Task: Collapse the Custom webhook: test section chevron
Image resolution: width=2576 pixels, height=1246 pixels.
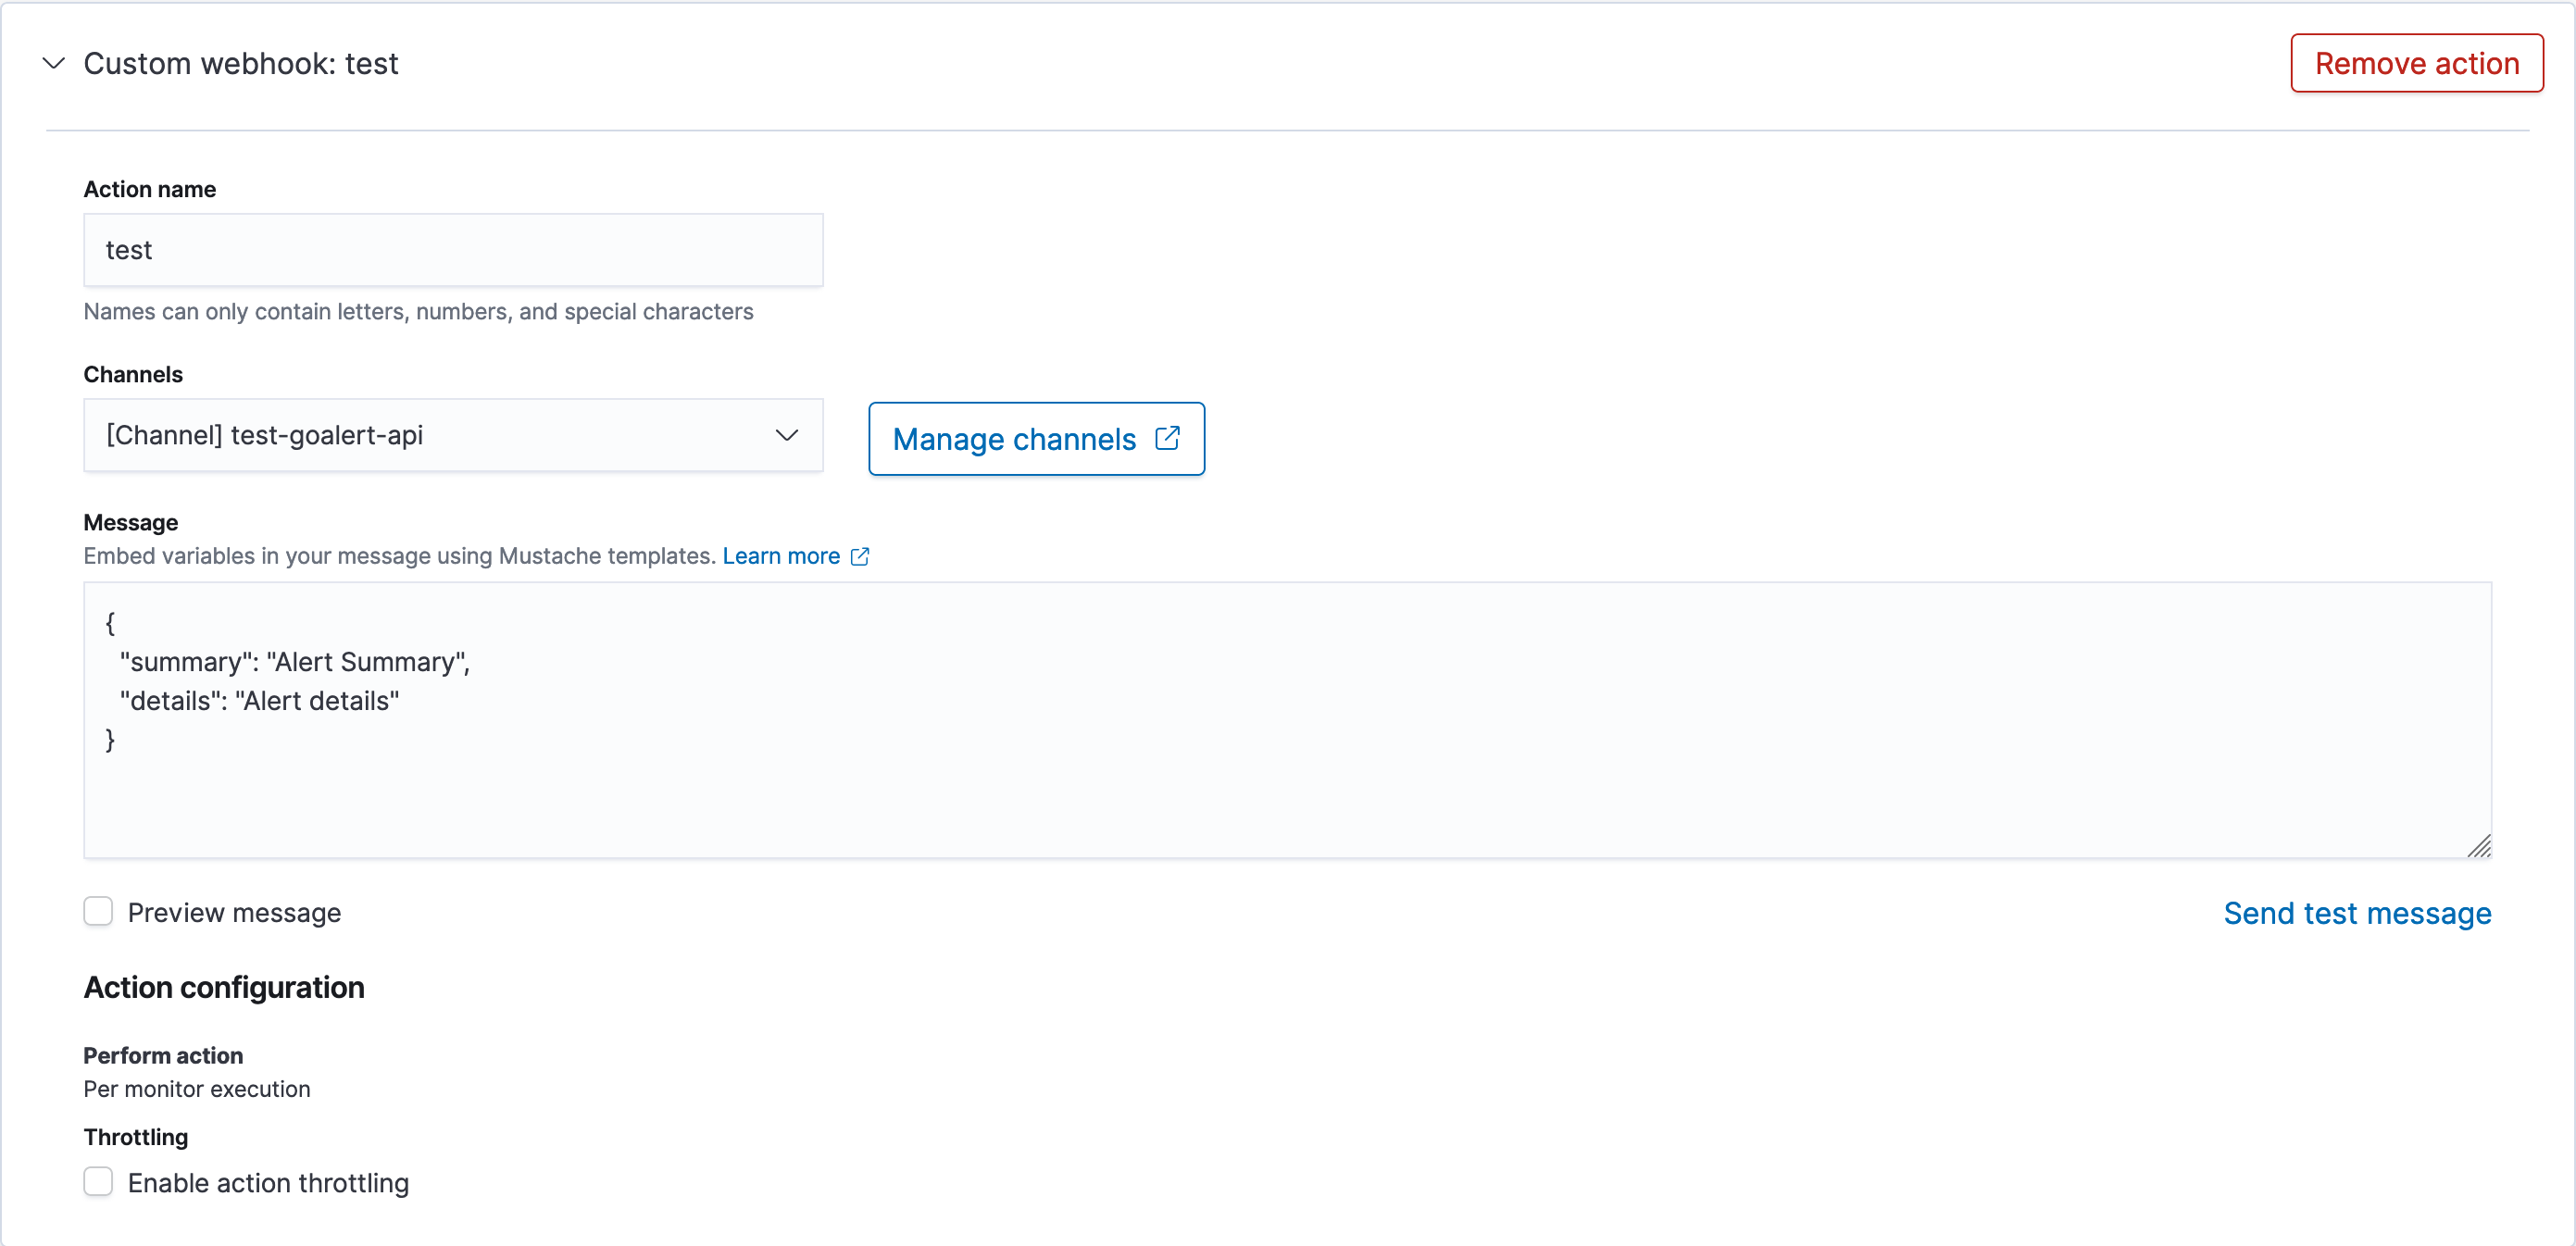Action: [x=54, y=63]
